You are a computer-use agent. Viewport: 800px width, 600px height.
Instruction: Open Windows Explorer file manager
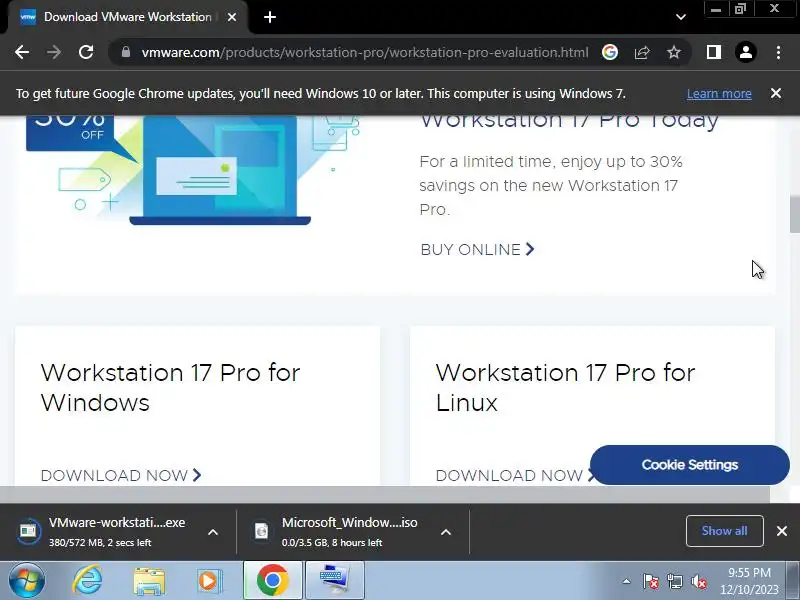(x=149, y=581)
